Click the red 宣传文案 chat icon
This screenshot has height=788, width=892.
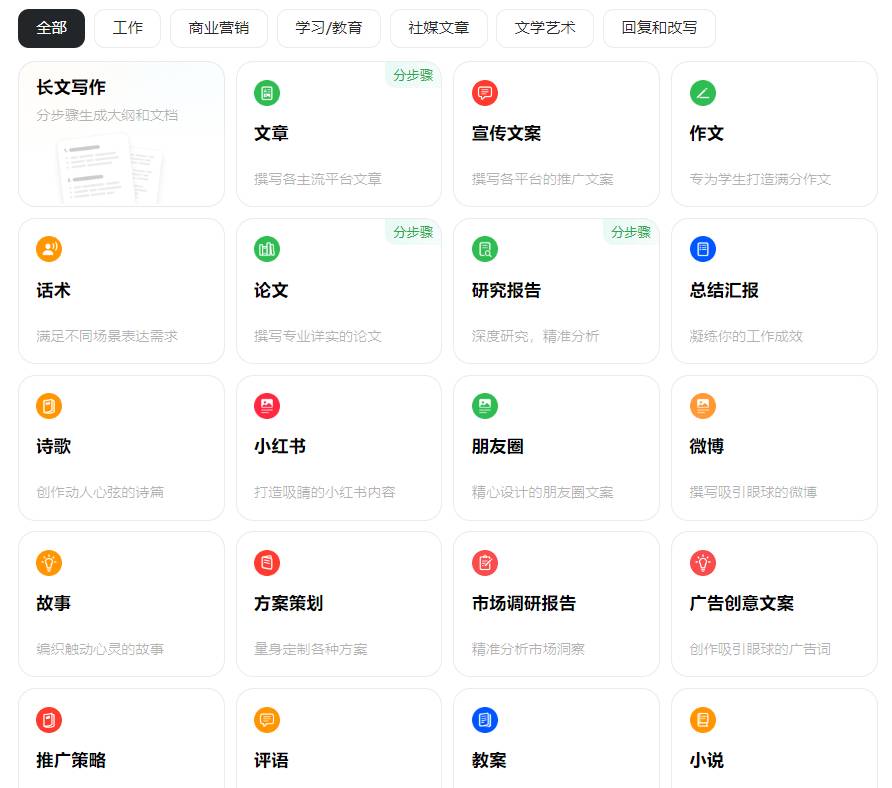click(485, 93)
